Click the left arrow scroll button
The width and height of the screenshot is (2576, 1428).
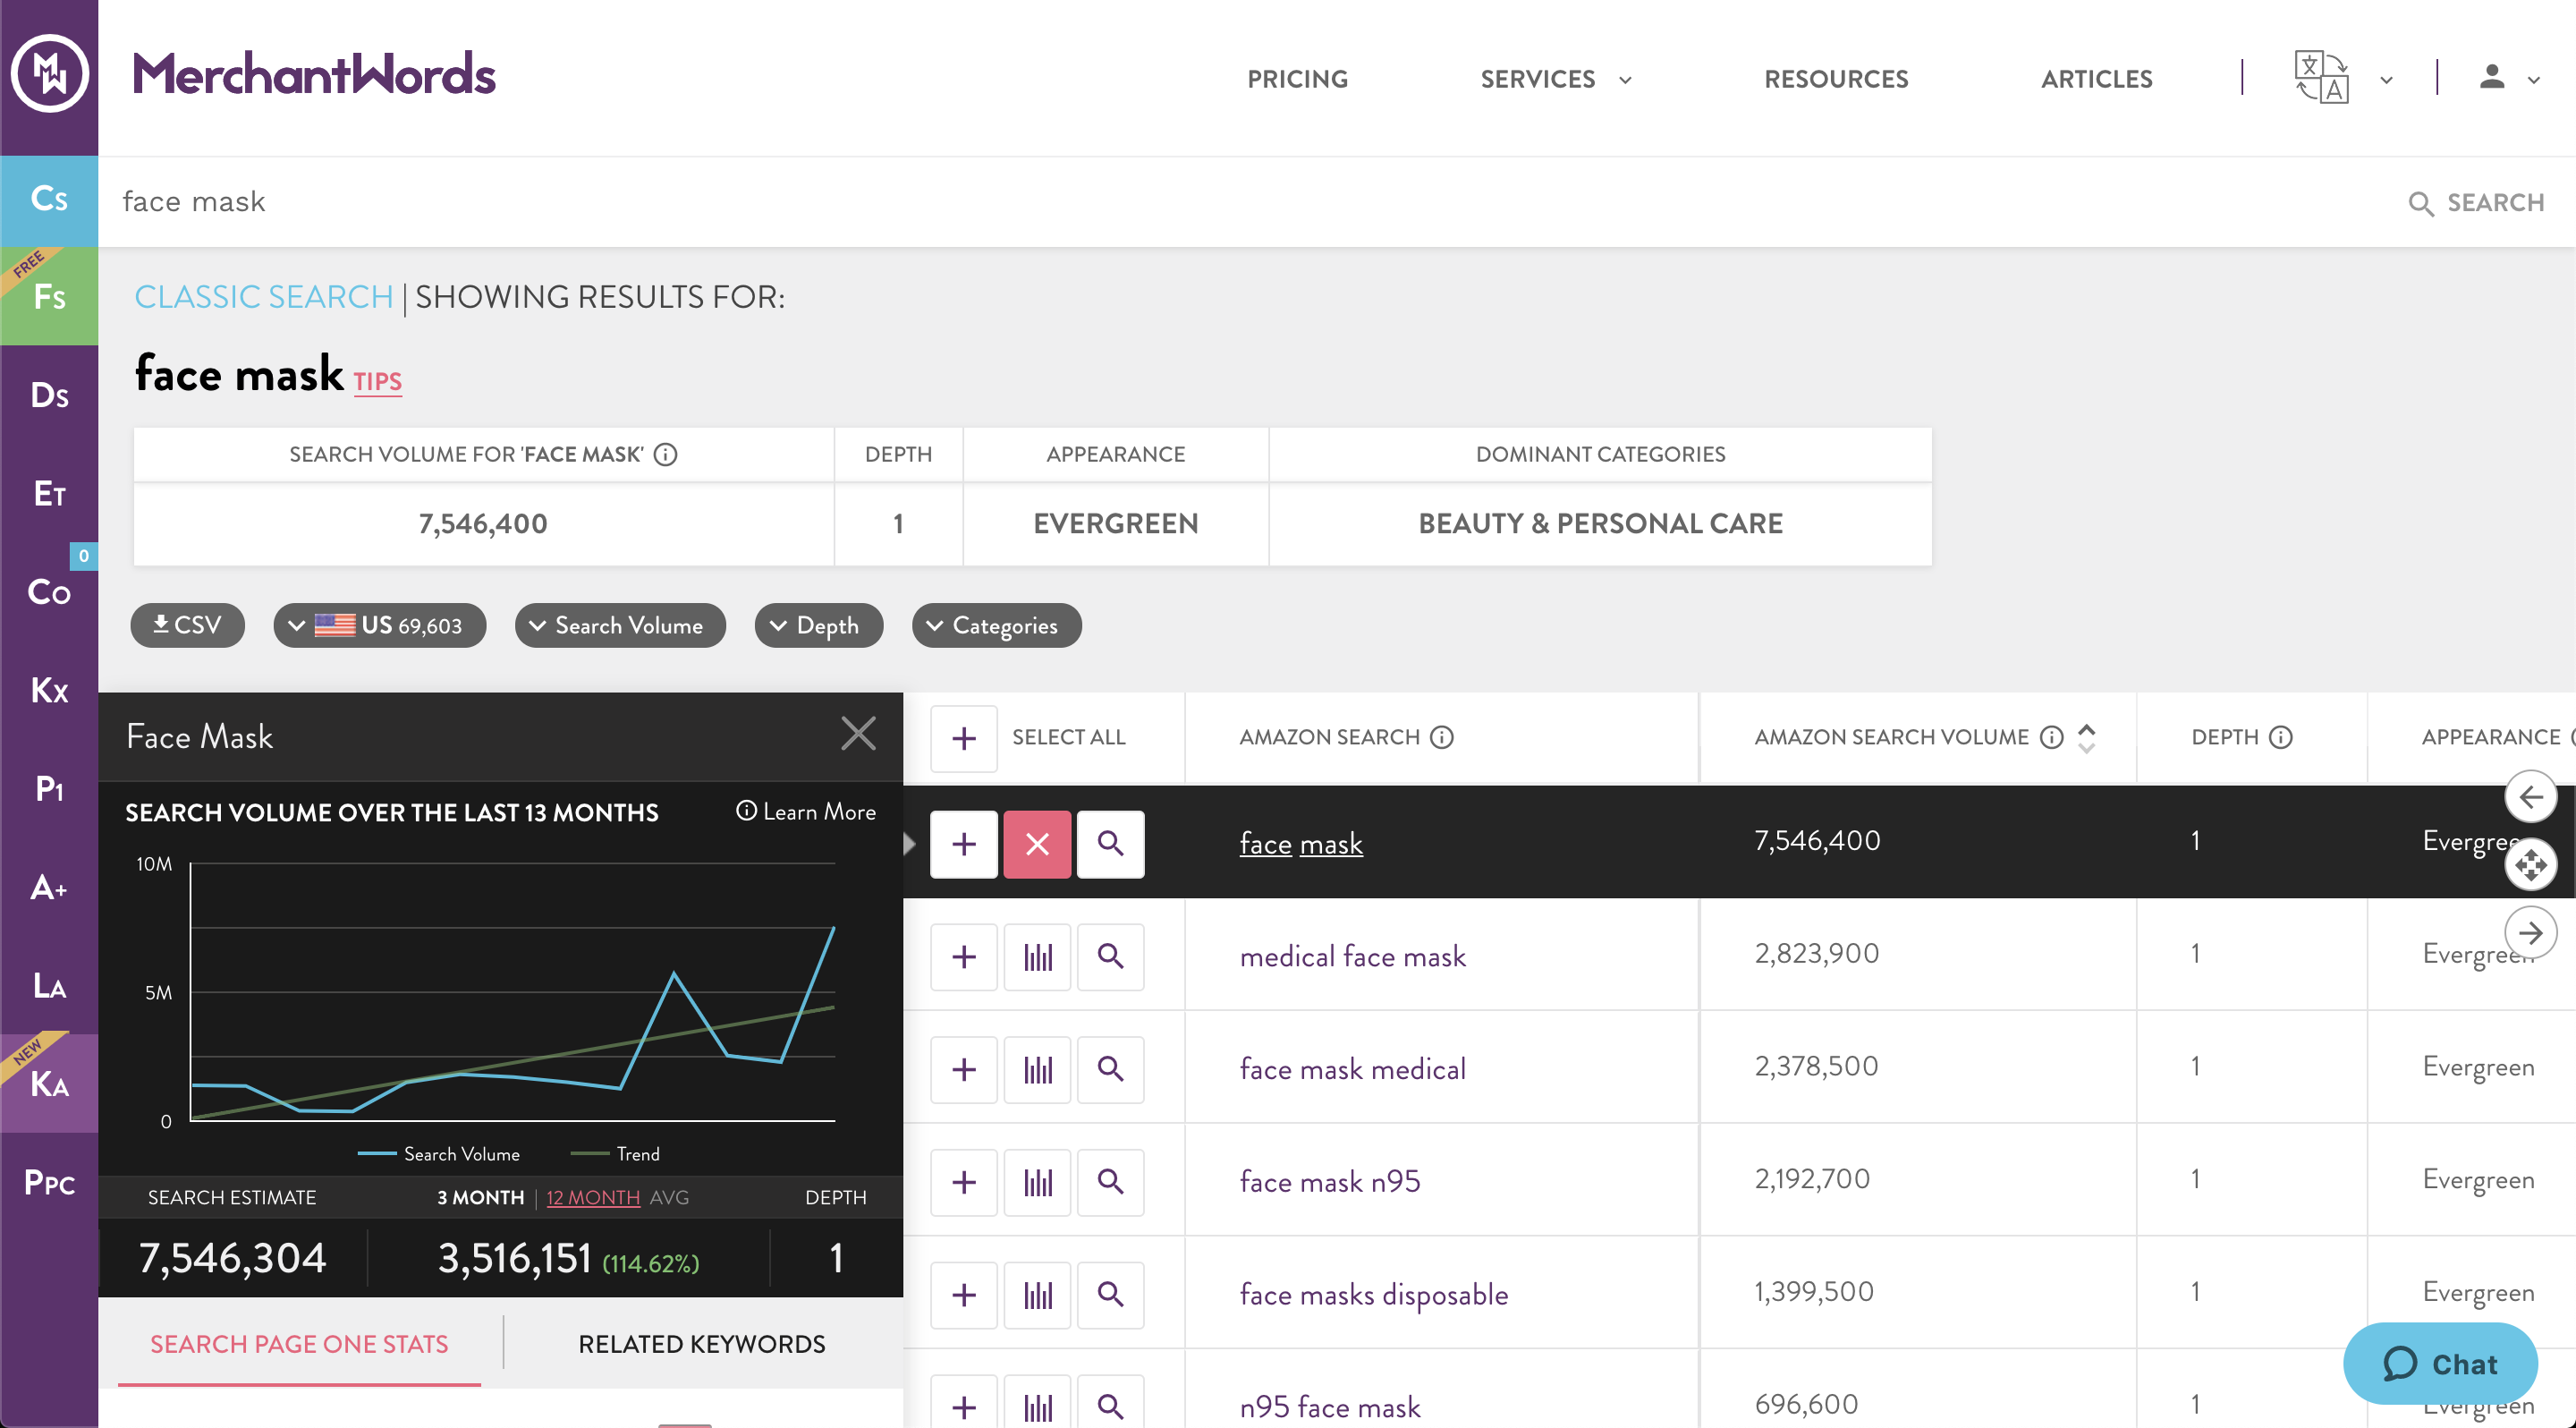click(x=2530, y=797)
